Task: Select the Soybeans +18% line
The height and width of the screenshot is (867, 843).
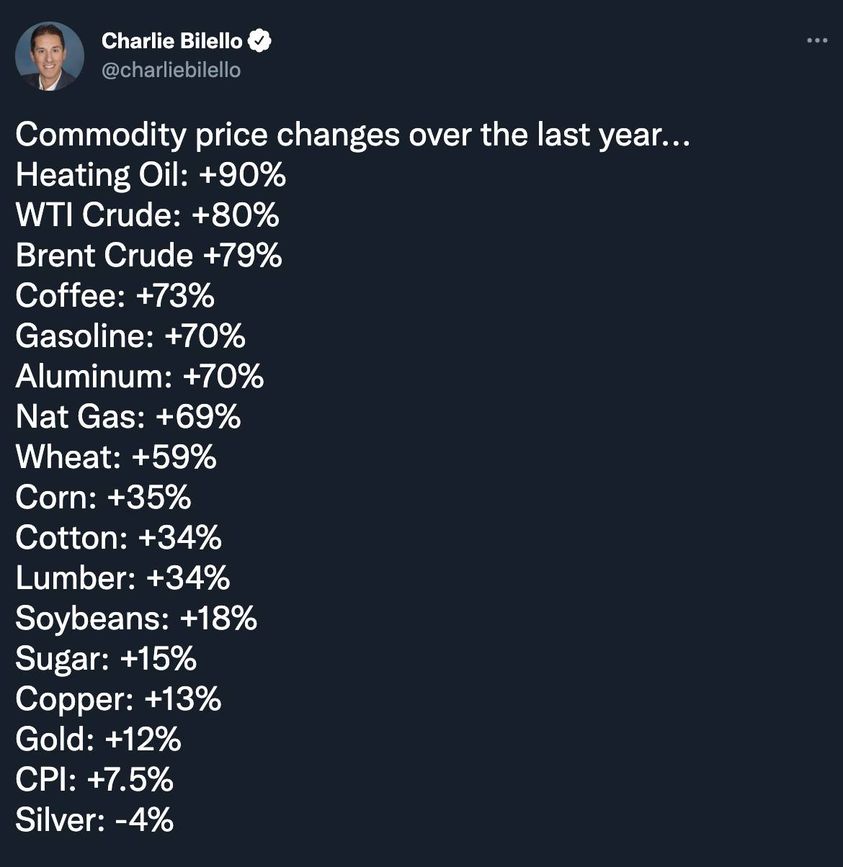Action: tap(136, 619)
